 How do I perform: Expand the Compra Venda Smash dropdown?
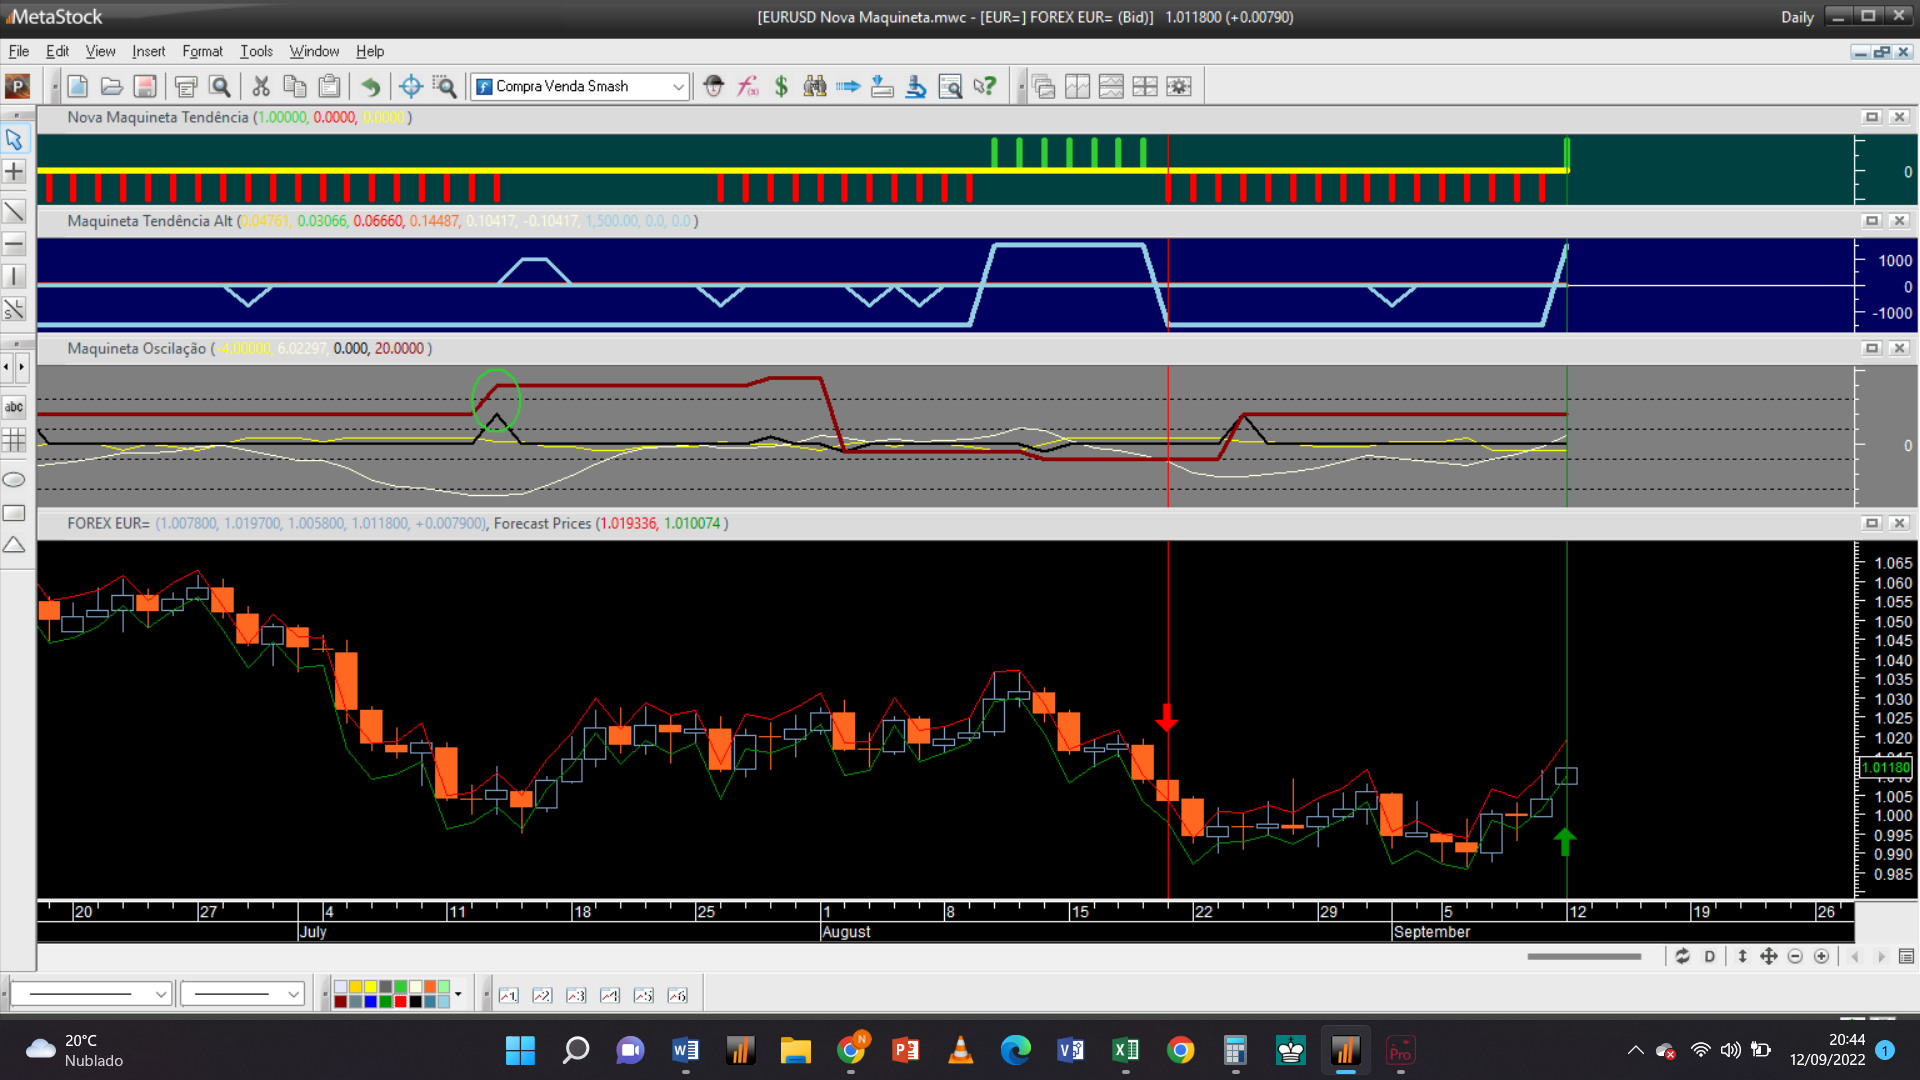point(678,87)
